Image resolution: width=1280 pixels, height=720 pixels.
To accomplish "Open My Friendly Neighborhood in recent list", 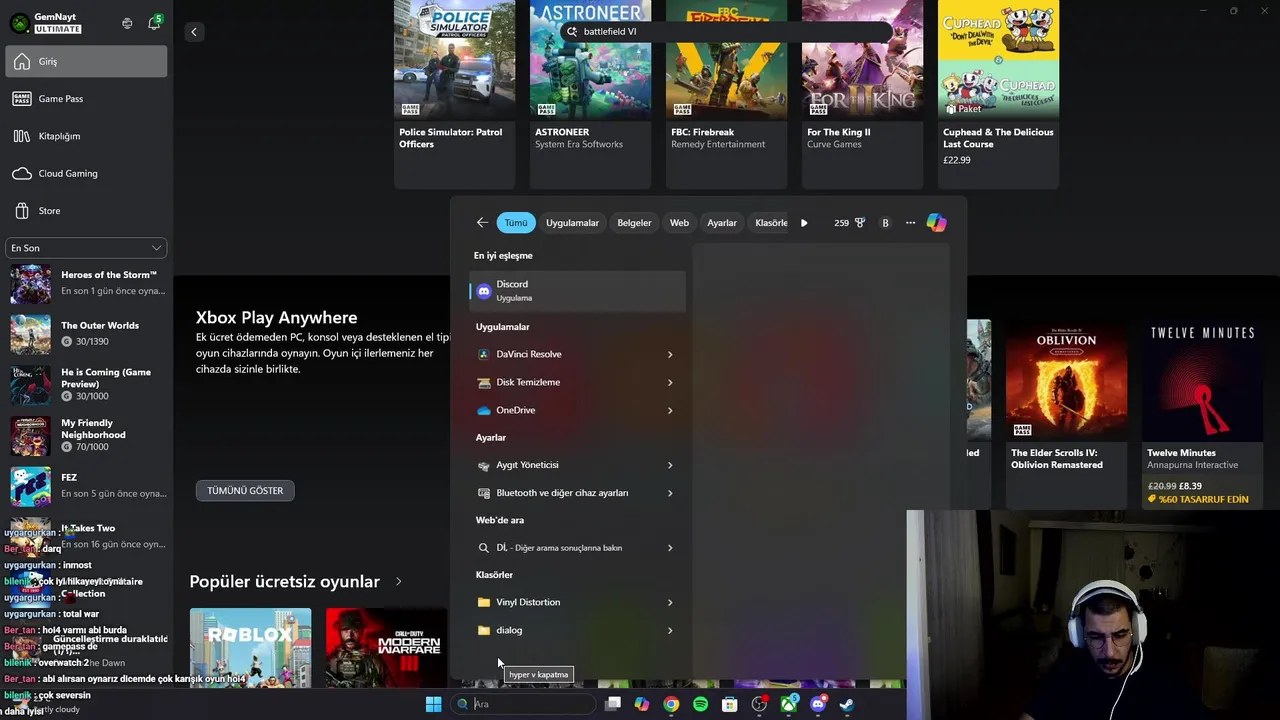I will pyautogui.click(x=86, y=435).
